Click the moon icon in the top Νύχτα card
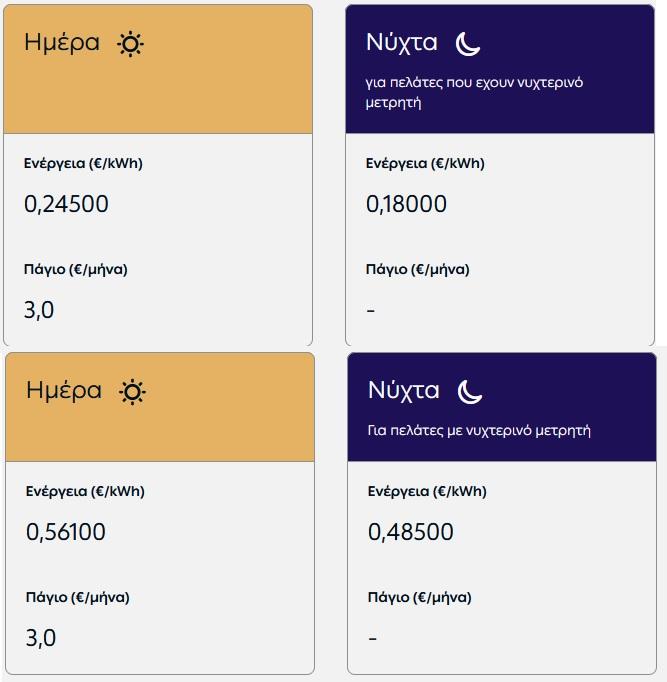 [468, 44]
